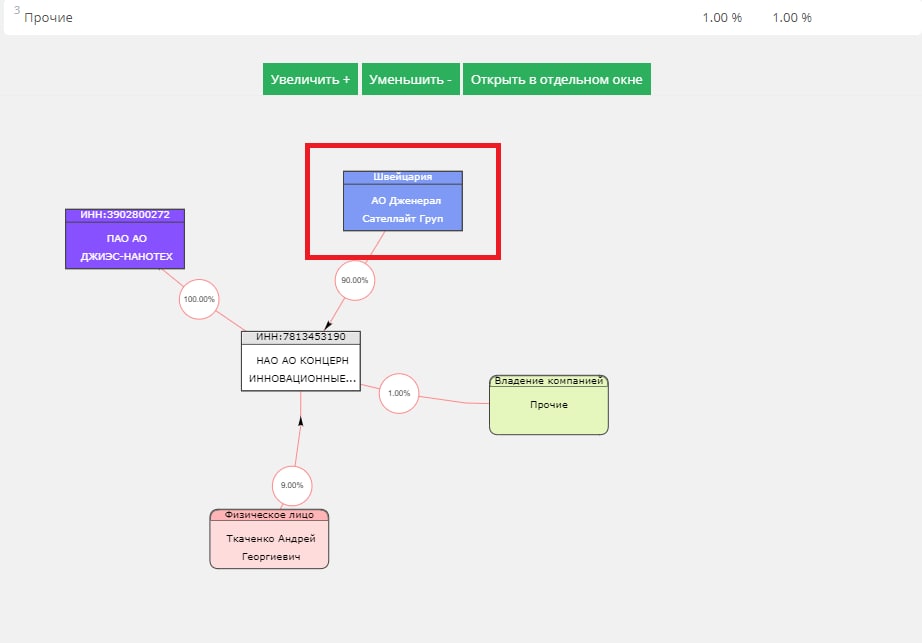Click the 'ИНН:3902800272' node header
The width and height of the screenshot is (922, 643).
125,215
